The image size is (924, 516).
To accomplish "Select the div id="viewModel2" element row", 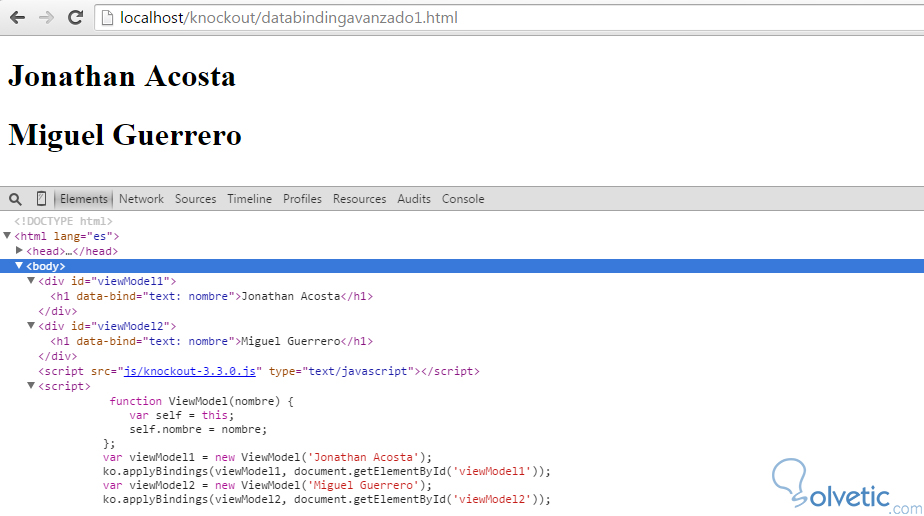I will point(107,326).
